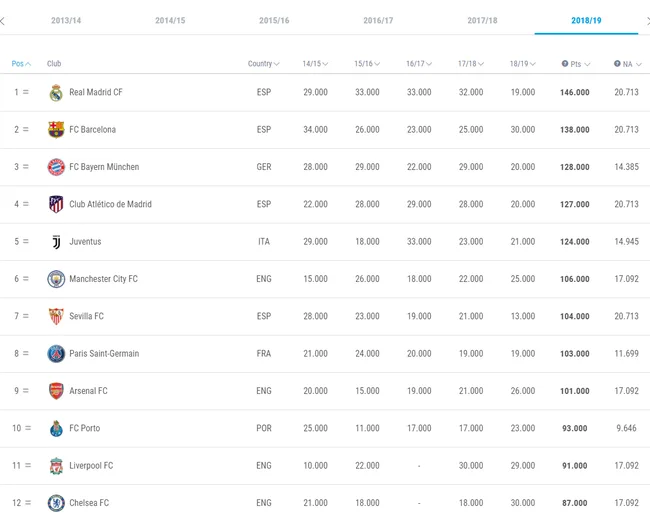Click Sevilla's total 104.000
Image resolution: width=650 pixels, height=521 pixels.
point(575,316)
